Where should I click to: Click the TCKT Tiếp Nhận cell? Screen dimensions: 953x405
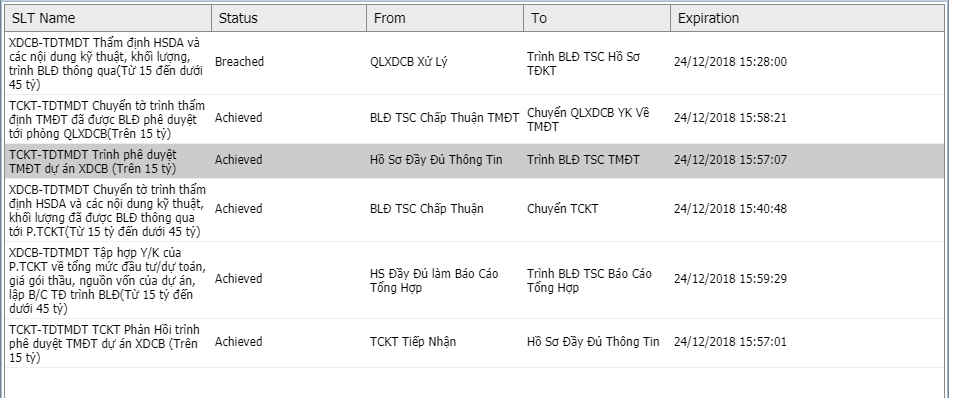[413, 342]
